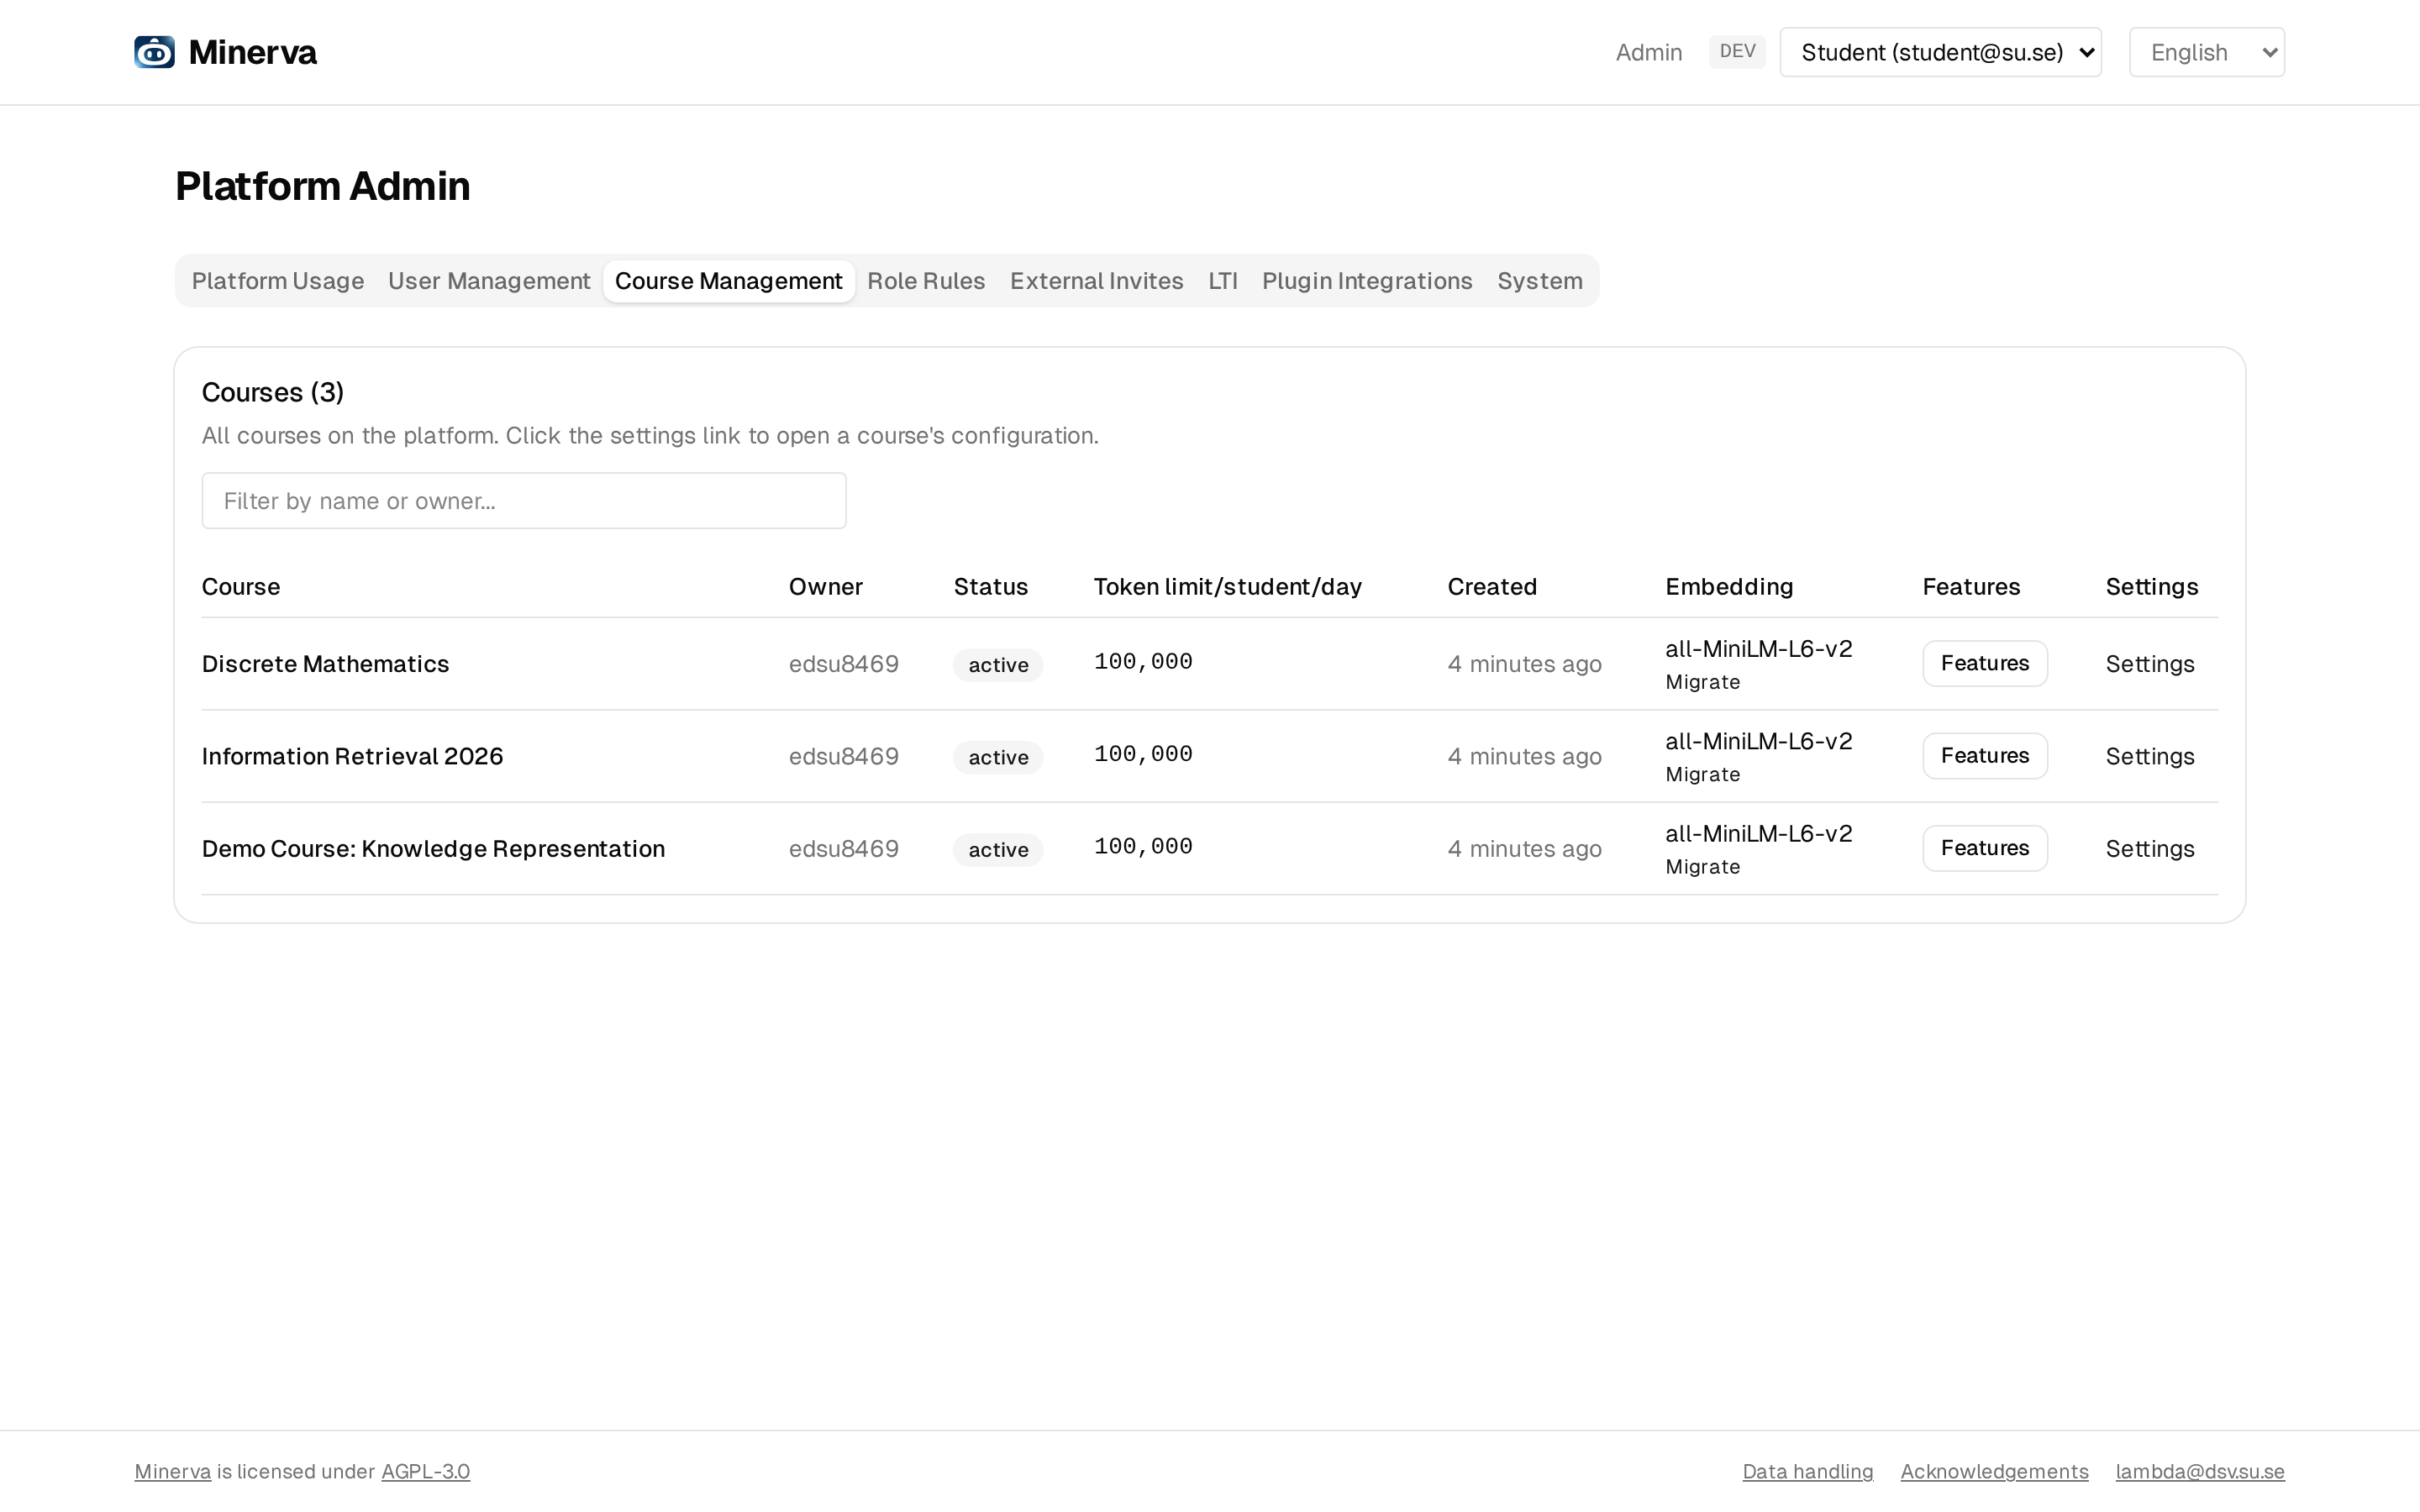Click the Information Retrieval 2026 course name
The height and width of the screenshot is (1512, 2420).
pyautogui.click(x=352, y=756)
